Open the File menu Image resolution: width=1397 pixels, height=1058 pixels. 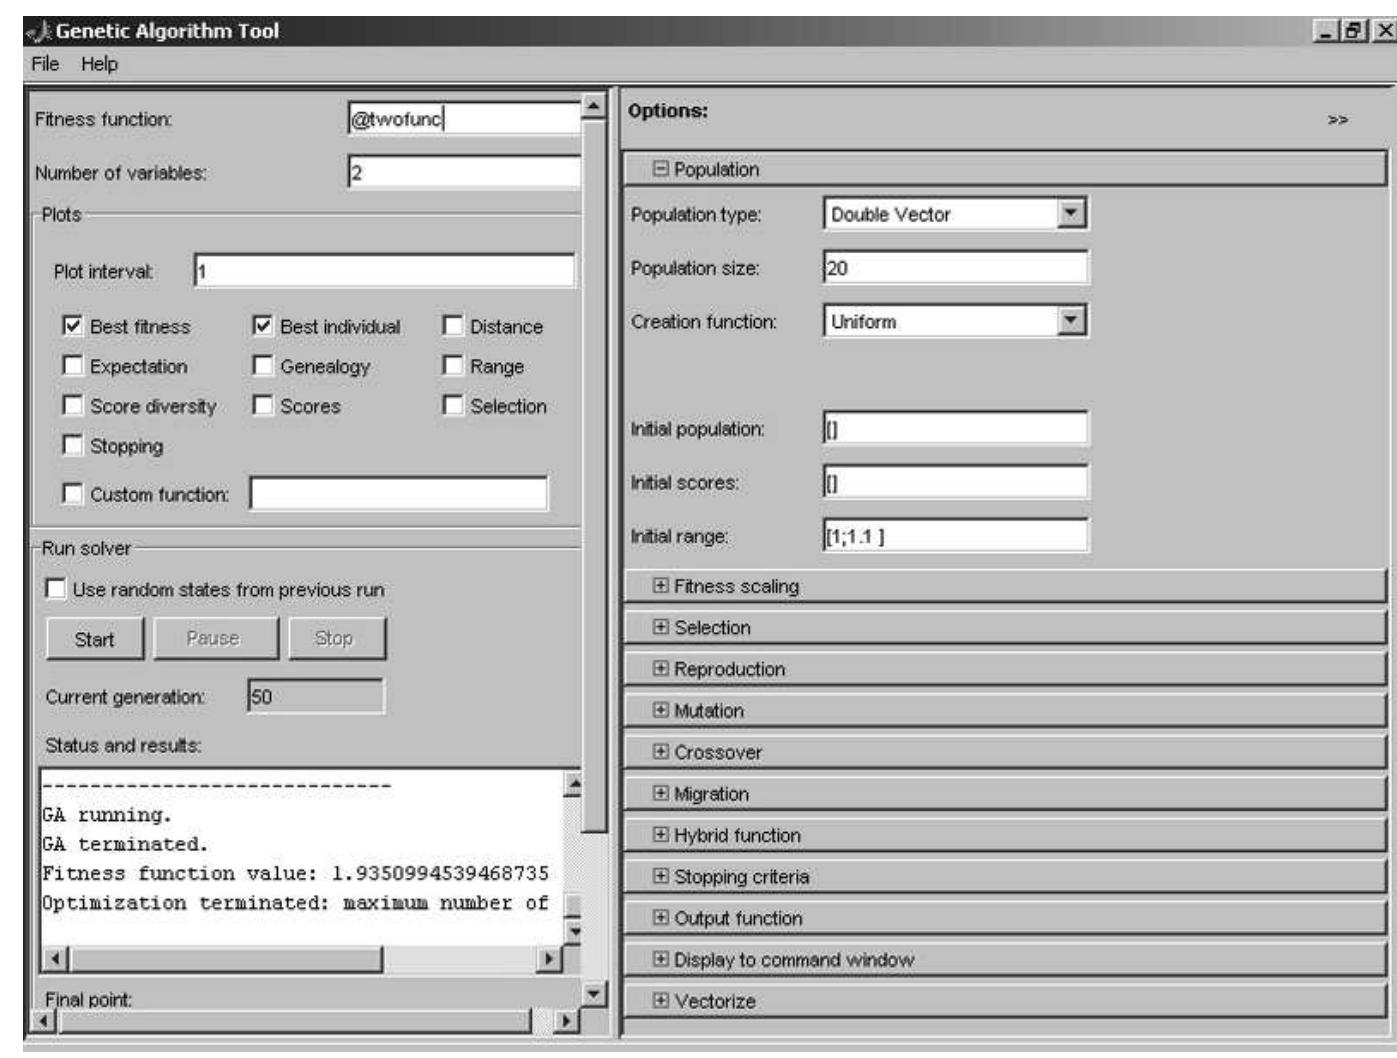click(x=45, y=64)
